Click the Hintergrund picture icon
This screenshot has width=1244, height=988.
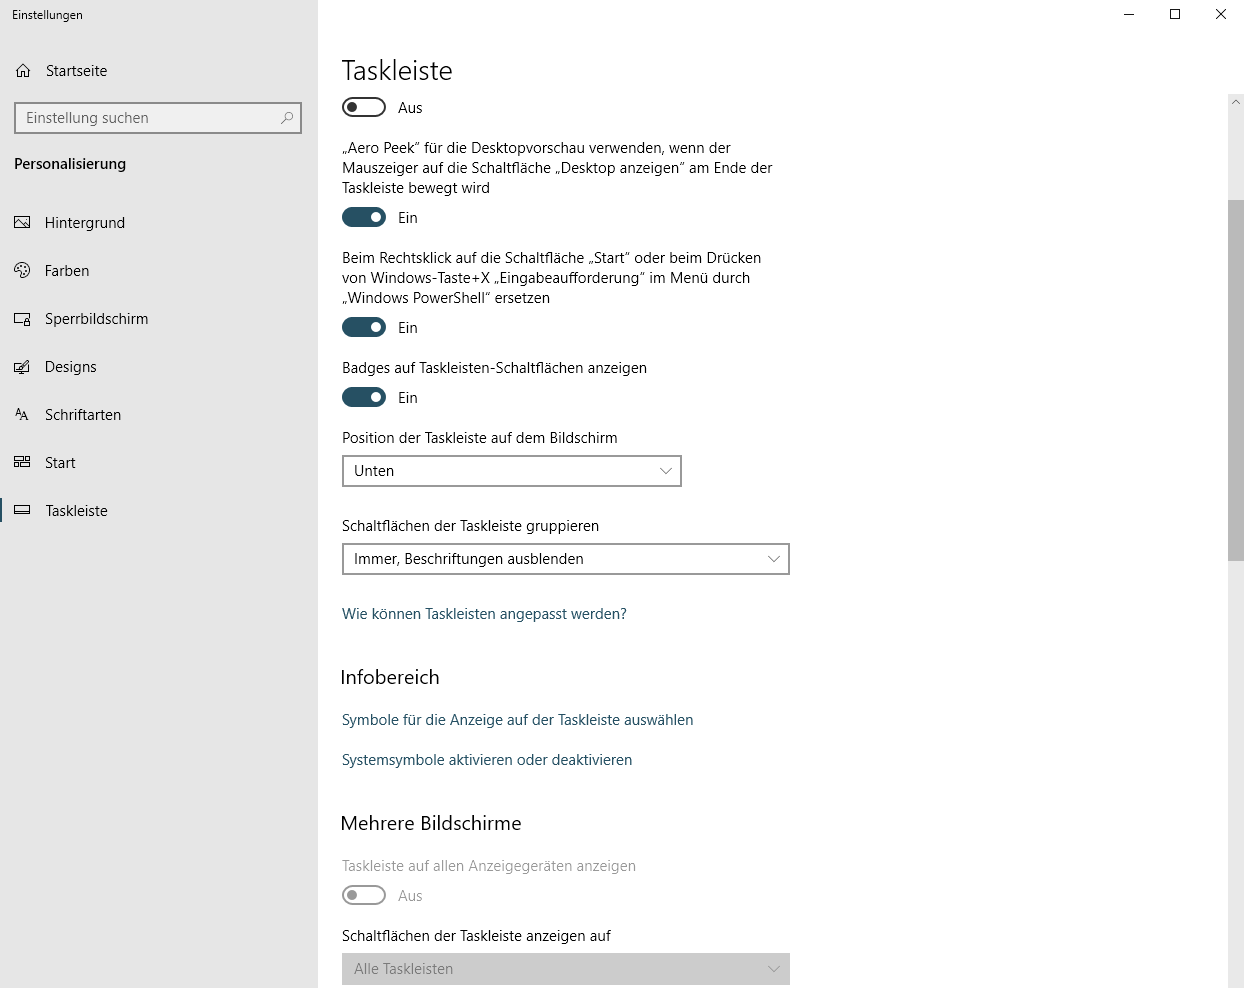tap(22, 223)
